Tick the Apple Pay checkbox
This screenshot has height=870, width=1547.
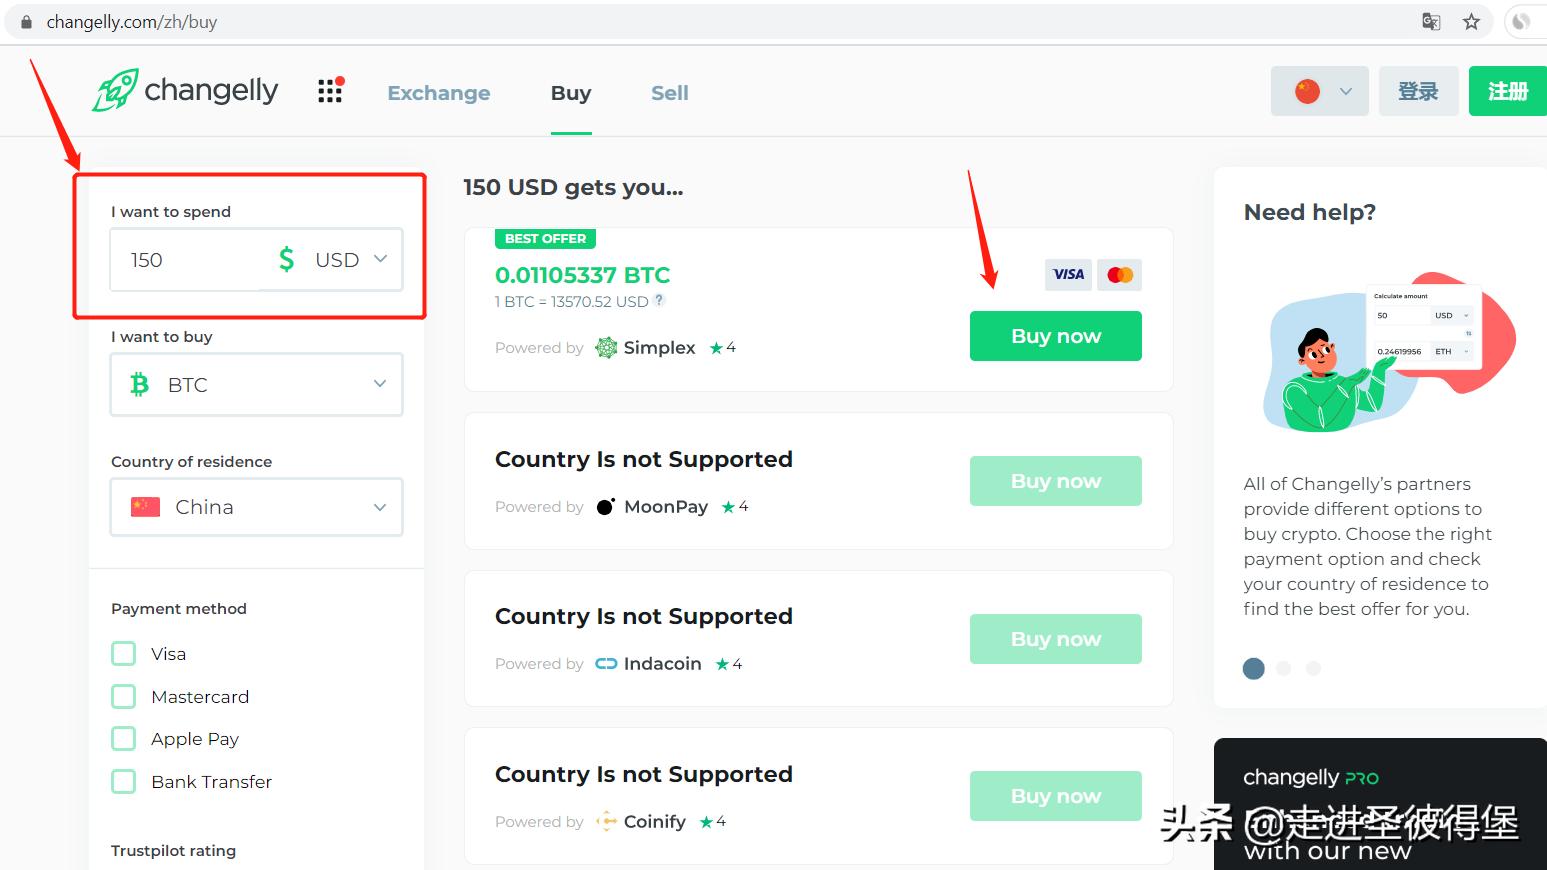click(124, 739)
